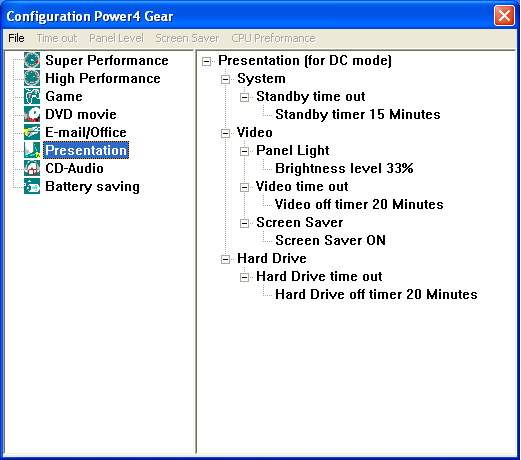
Task: Click the Hard Drive label
Action: [x=272, y=258]
